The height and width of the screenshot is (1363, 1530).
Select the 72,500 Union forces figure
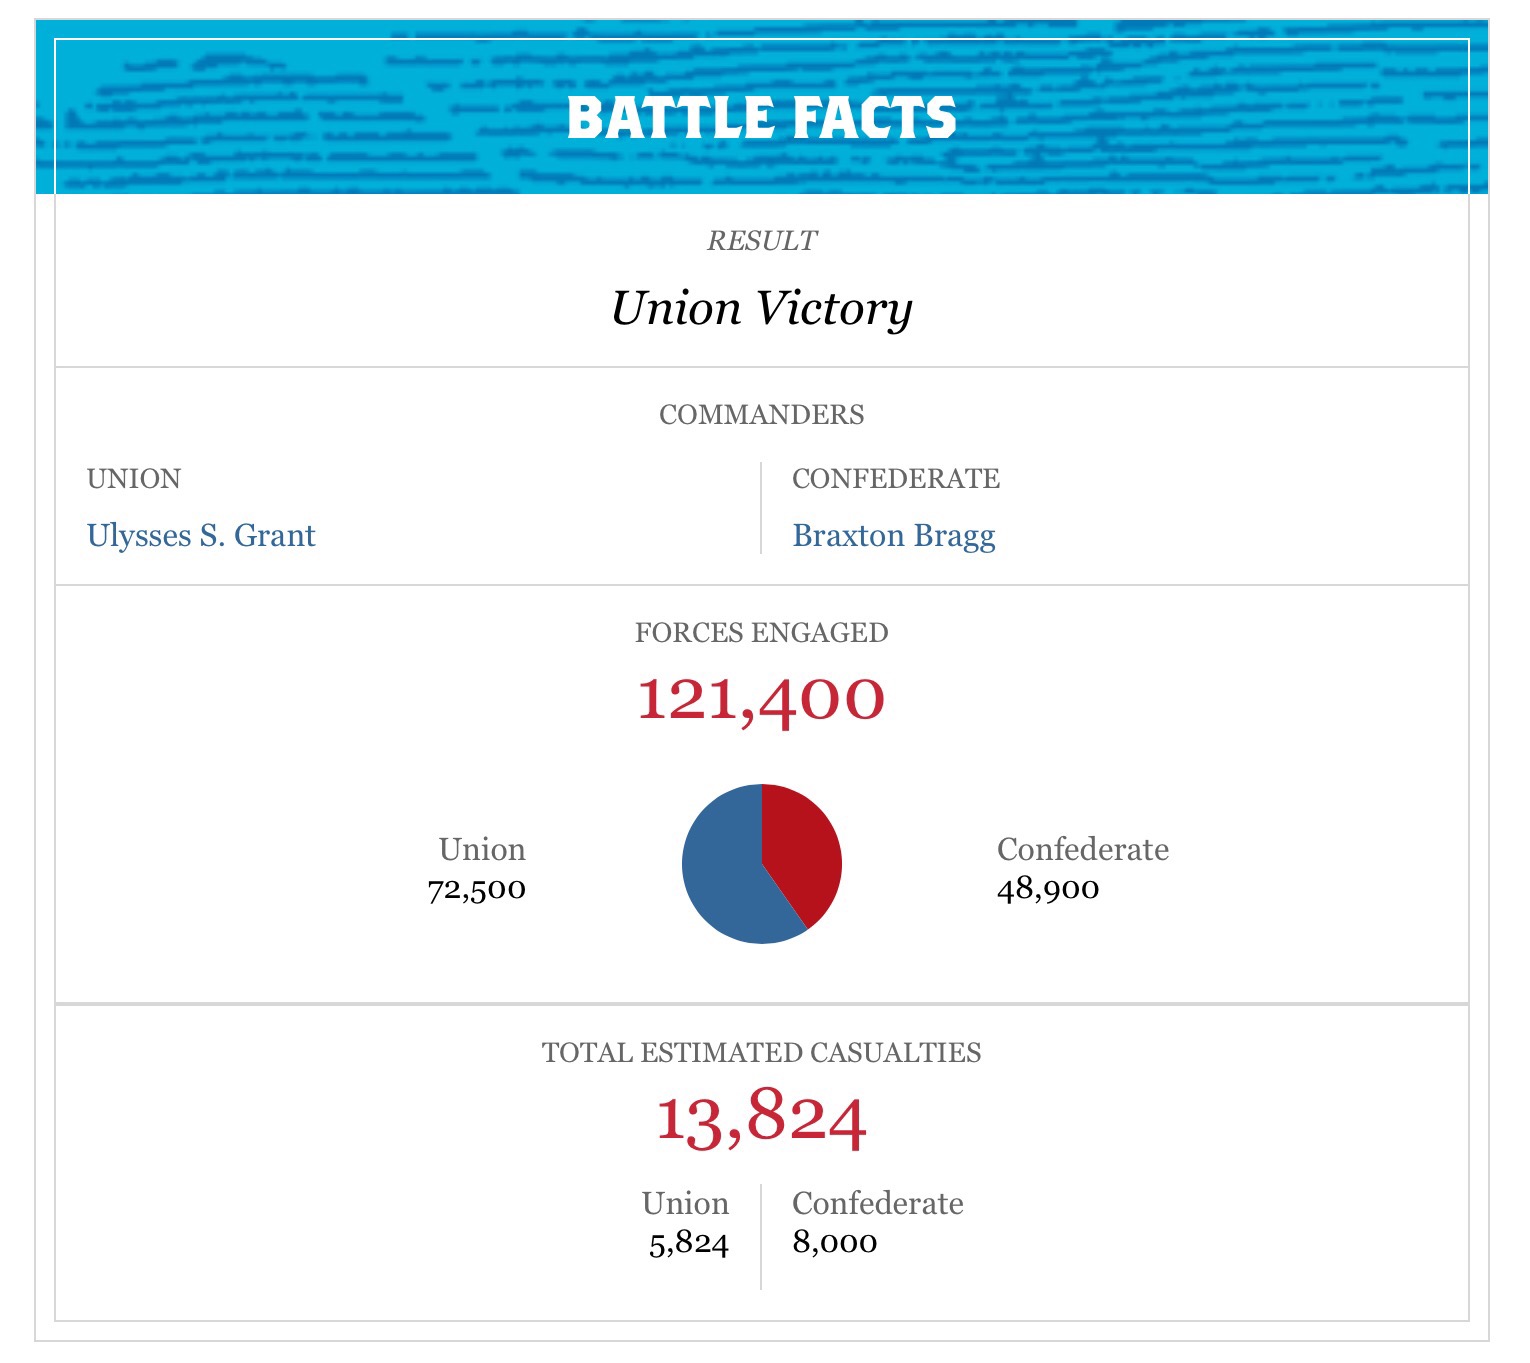(x=477, y=889)
